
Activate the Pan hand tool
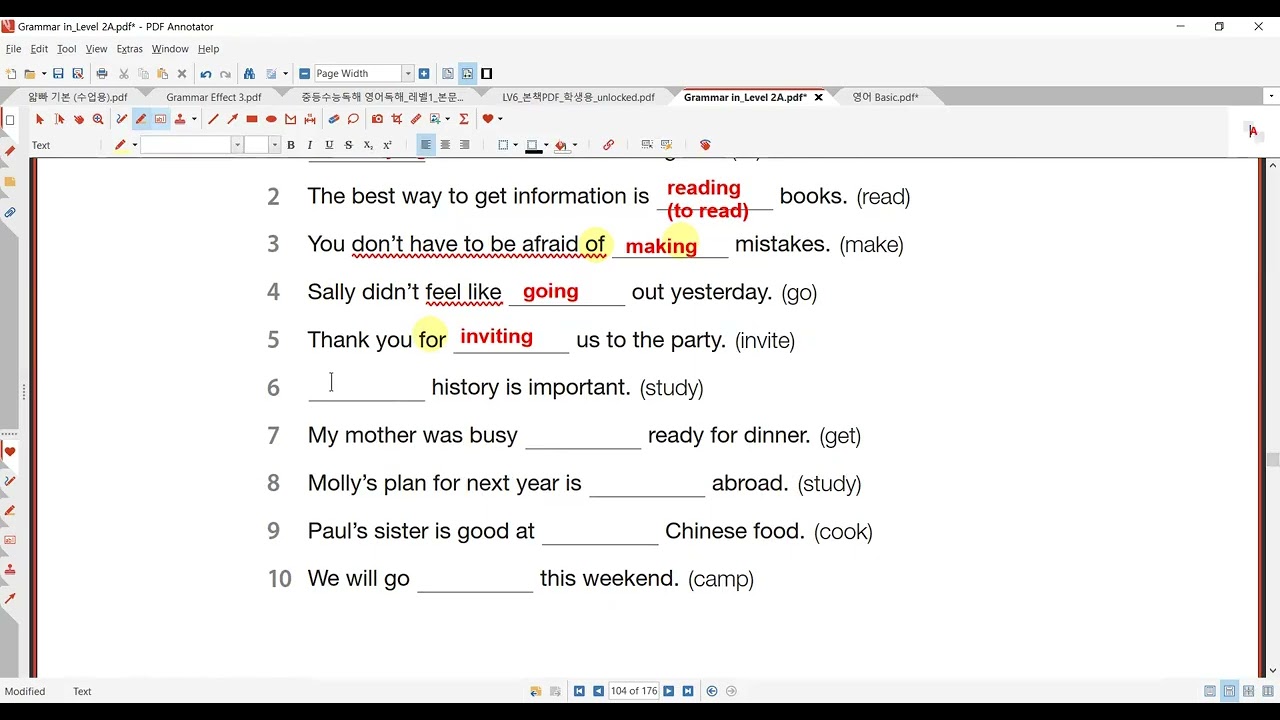point(79,119)
